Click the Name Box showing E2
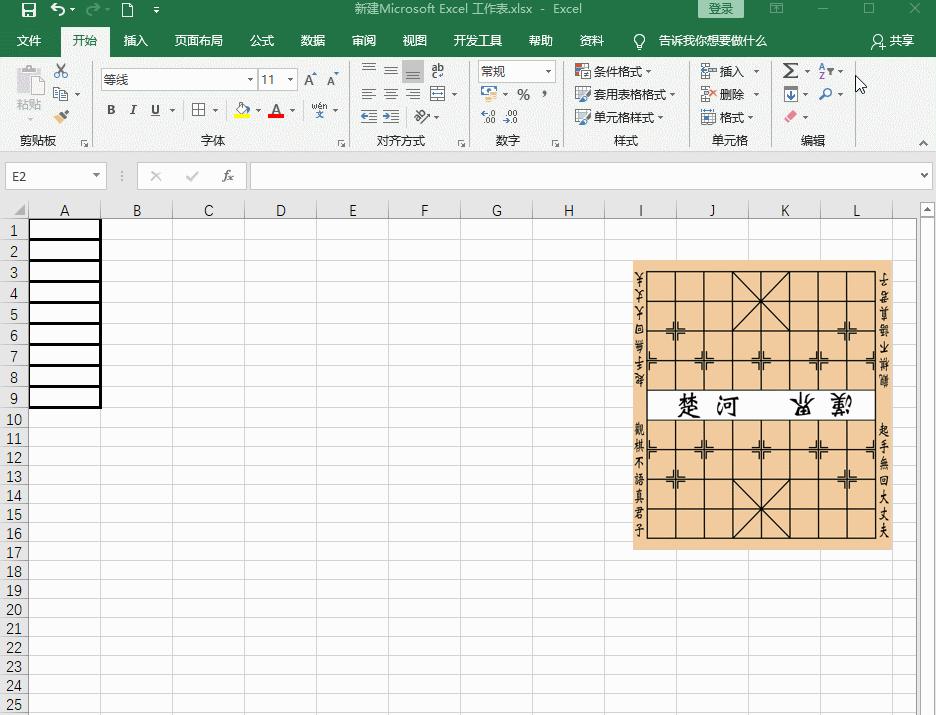The width and height of the screenshot is (936, 715). [x=48, y=175]
